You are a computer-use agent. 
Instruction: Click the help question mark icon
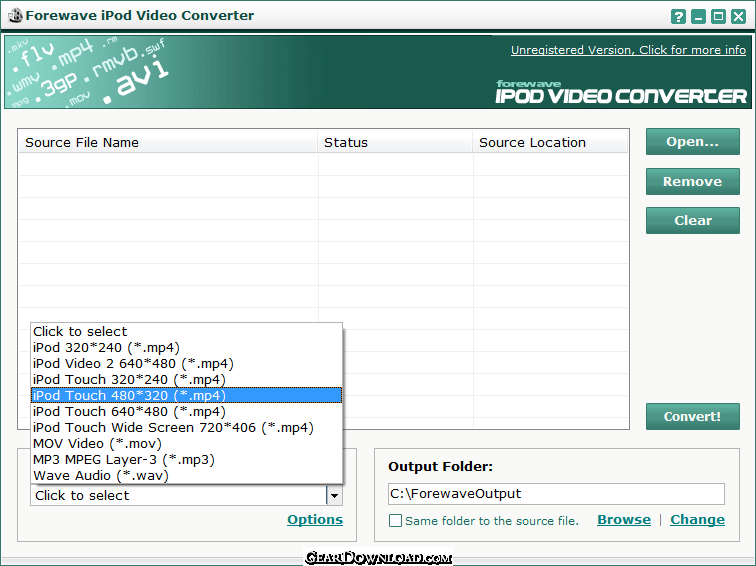point(678,17)
